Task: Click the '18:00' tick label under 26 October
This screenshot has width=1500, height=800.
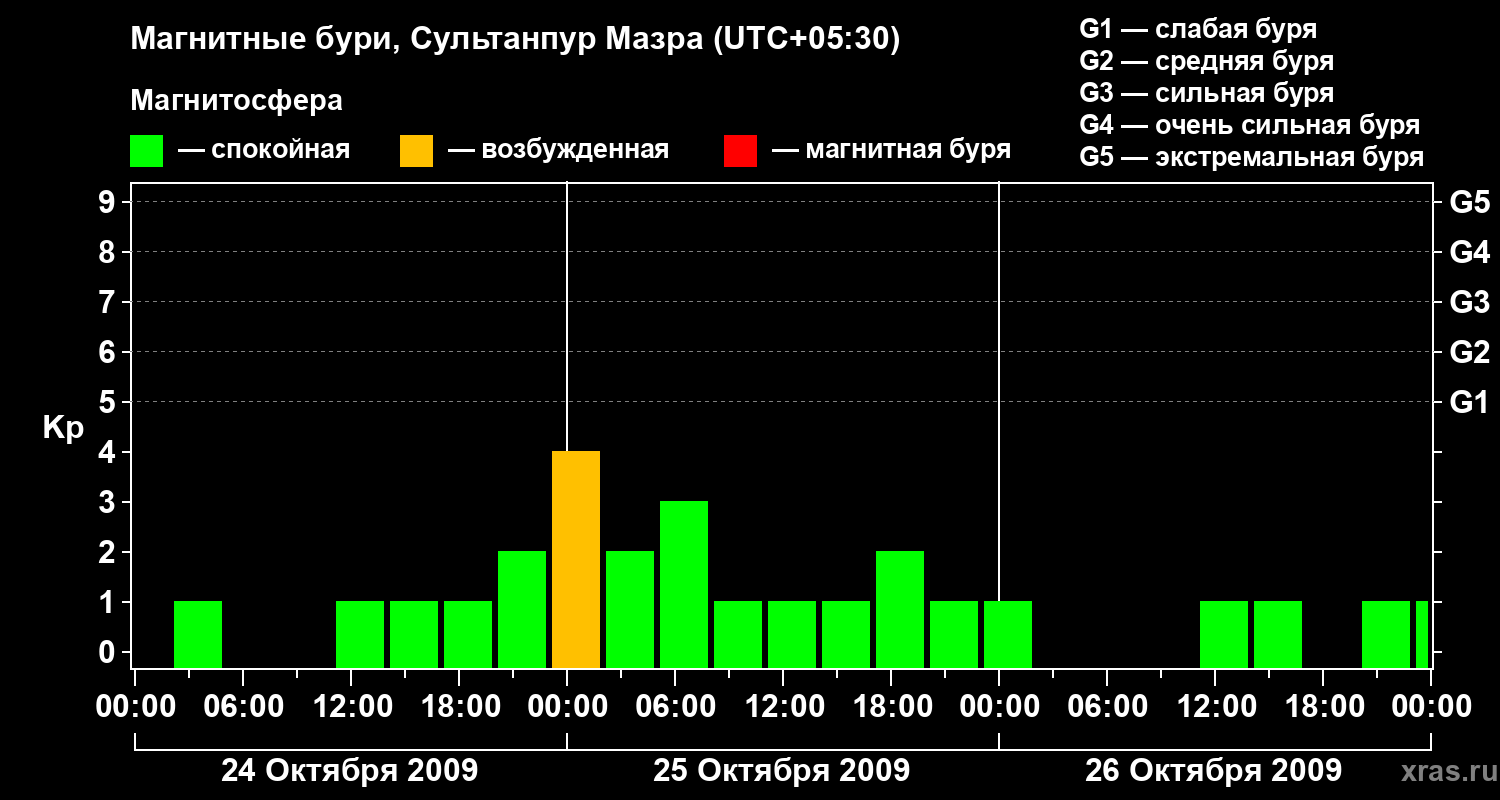Action: click(x=1324, y=707)
